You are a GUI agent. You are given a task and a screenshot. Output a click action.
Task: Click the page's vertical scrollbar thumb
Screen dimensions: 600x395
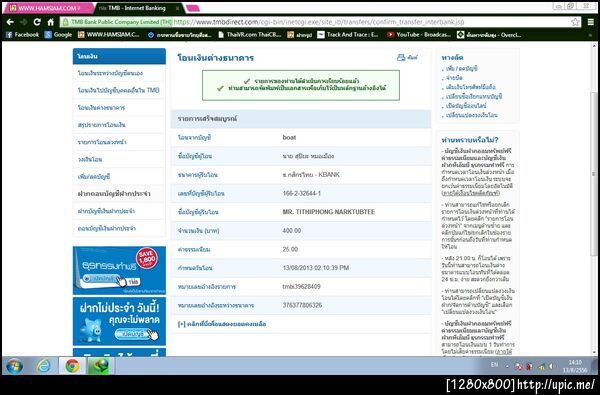pos(593,174)
